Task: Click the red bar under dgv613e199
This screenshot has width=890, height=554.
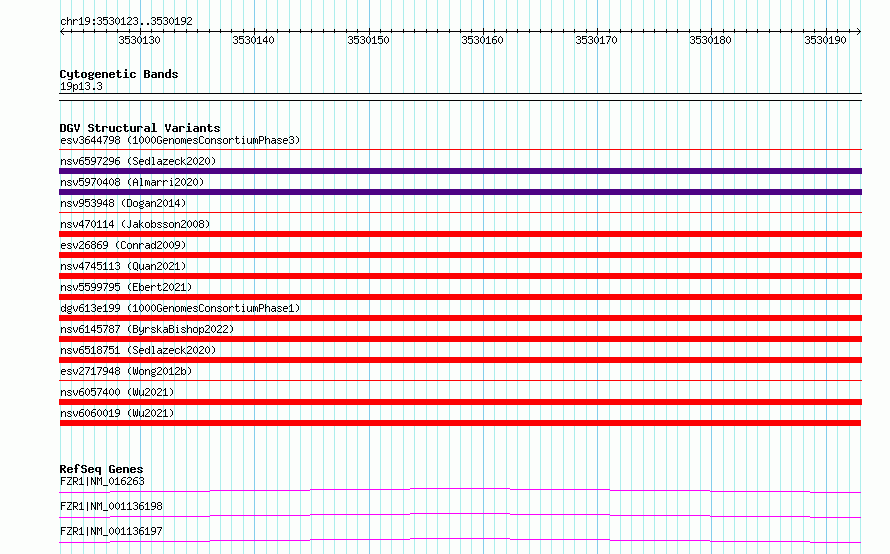Action: (460, 318)
